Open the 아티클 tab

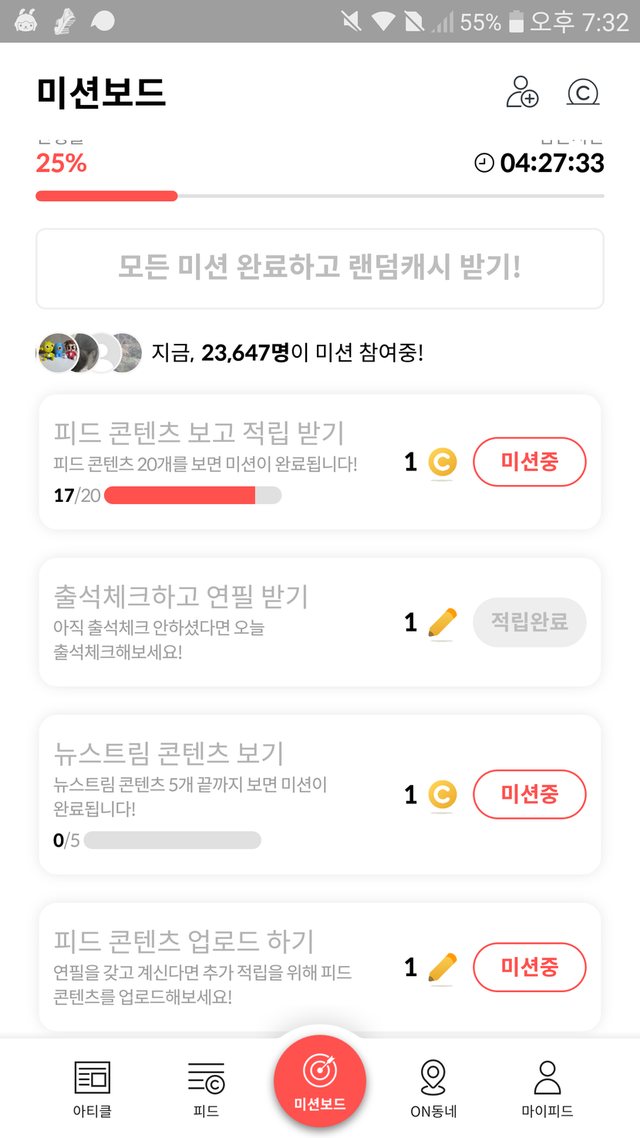[x=92, y=1088]
